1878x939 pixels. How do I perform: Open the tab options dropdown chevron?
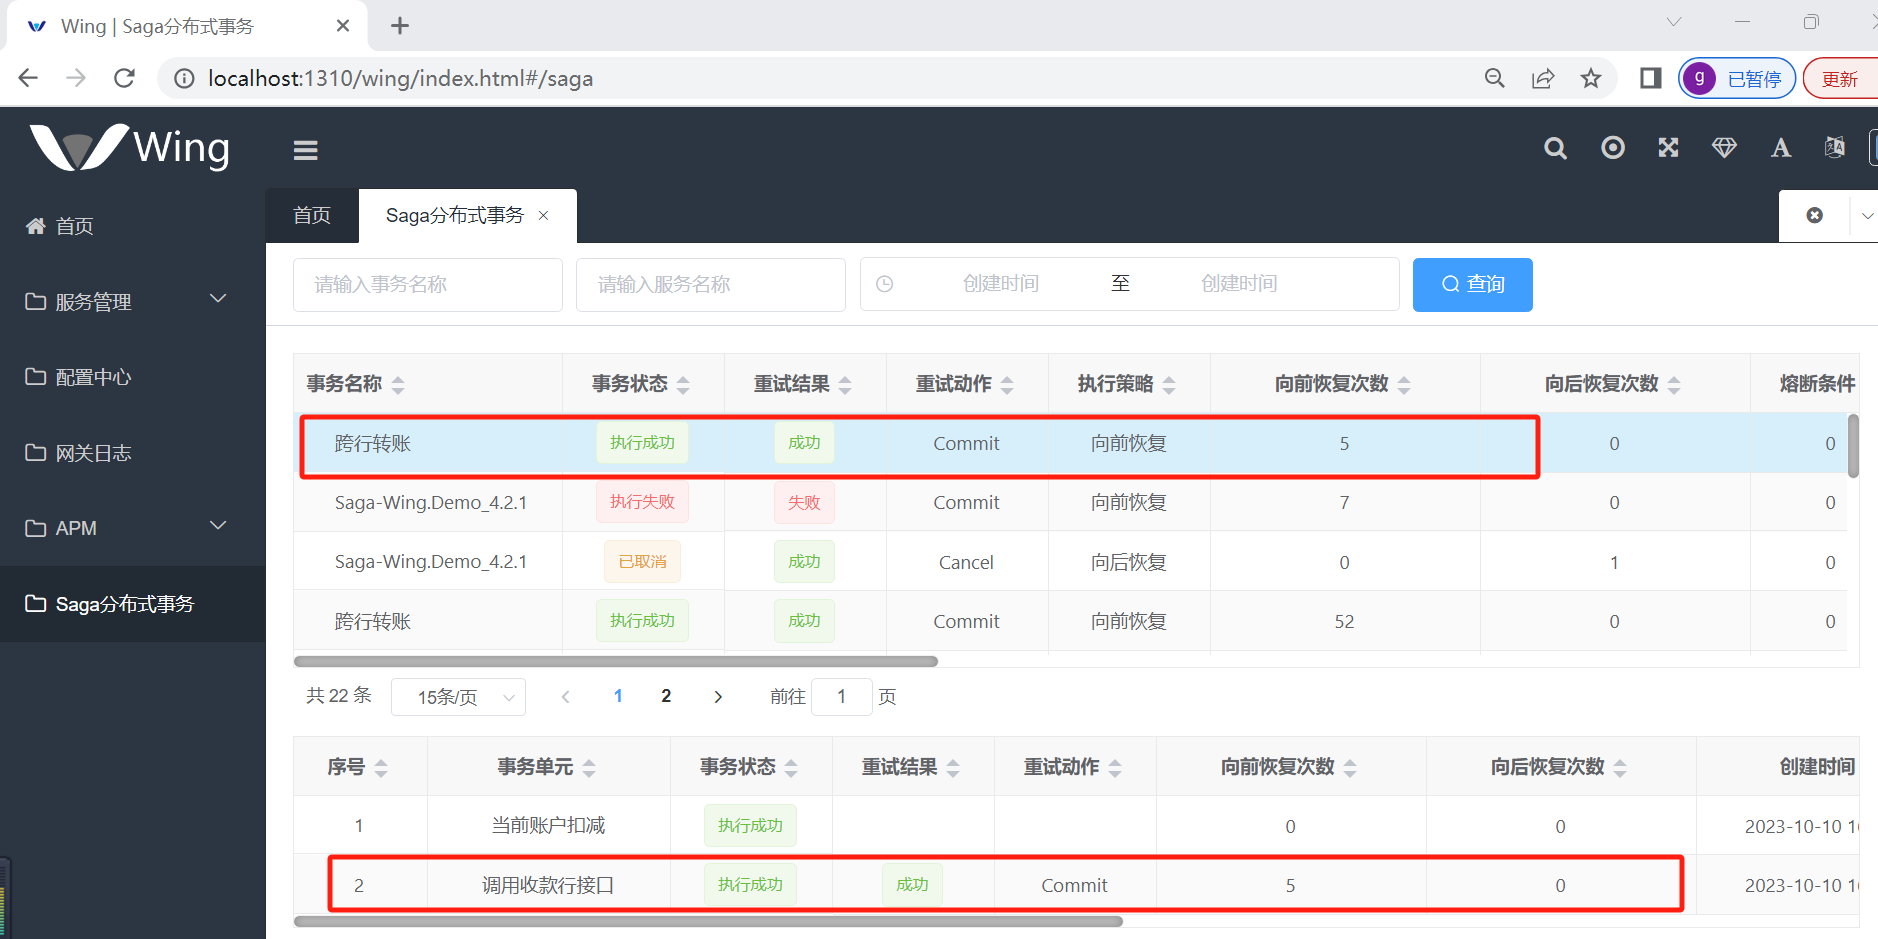[x=1866, y=215]
